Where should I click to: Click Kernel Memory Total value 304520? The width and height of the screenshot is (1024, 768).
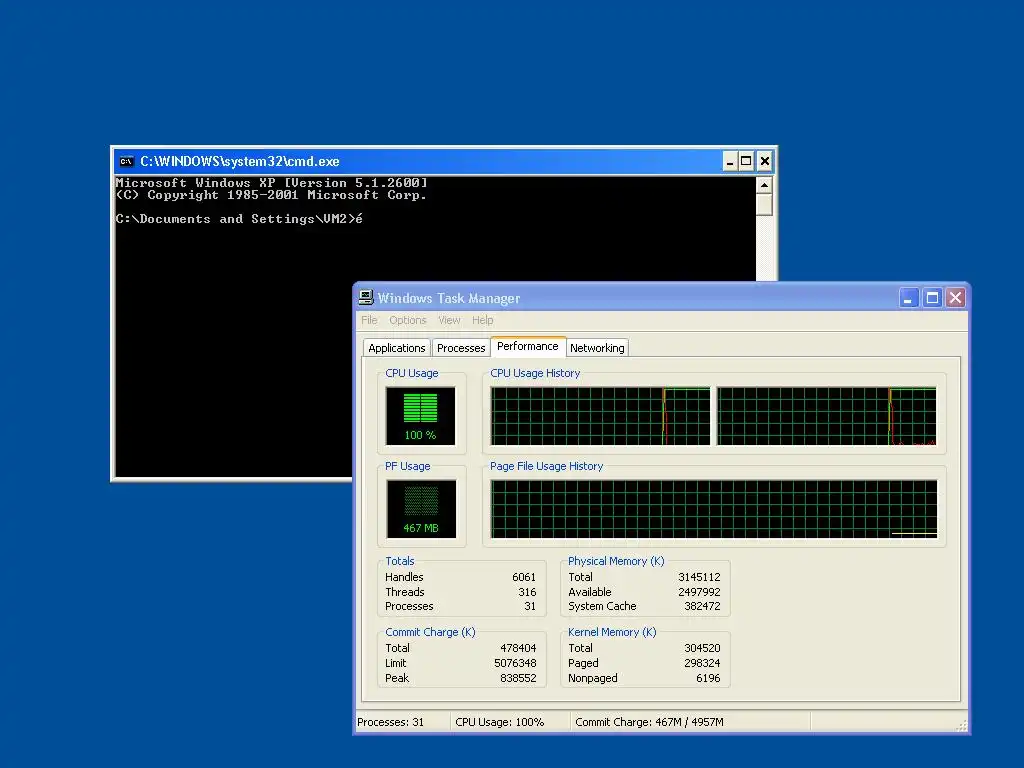click(x=703, y=648)
